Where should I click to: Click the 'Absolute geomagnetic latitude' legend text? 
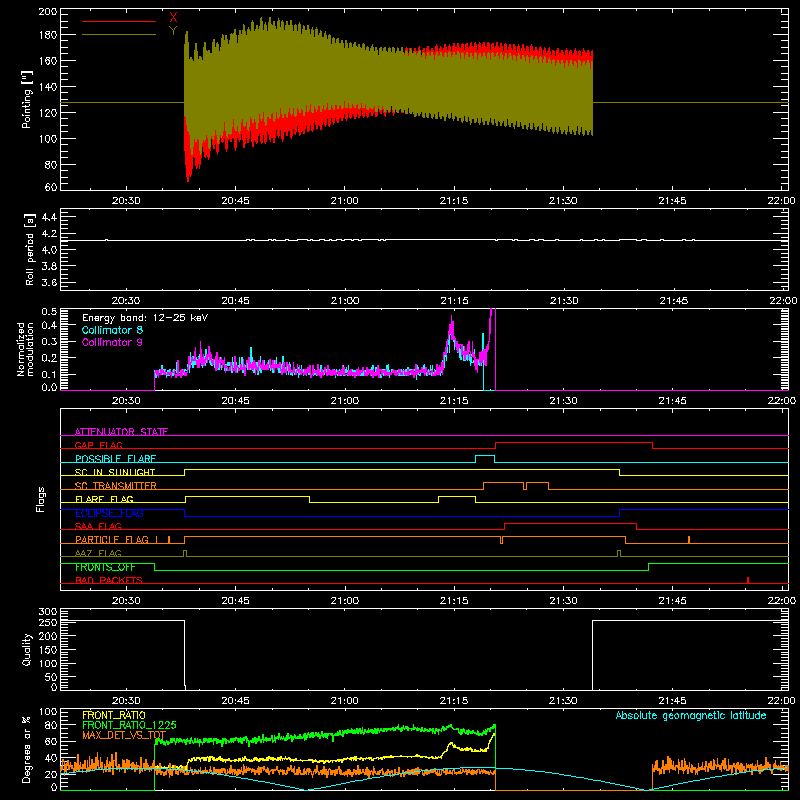click(691, 715)
